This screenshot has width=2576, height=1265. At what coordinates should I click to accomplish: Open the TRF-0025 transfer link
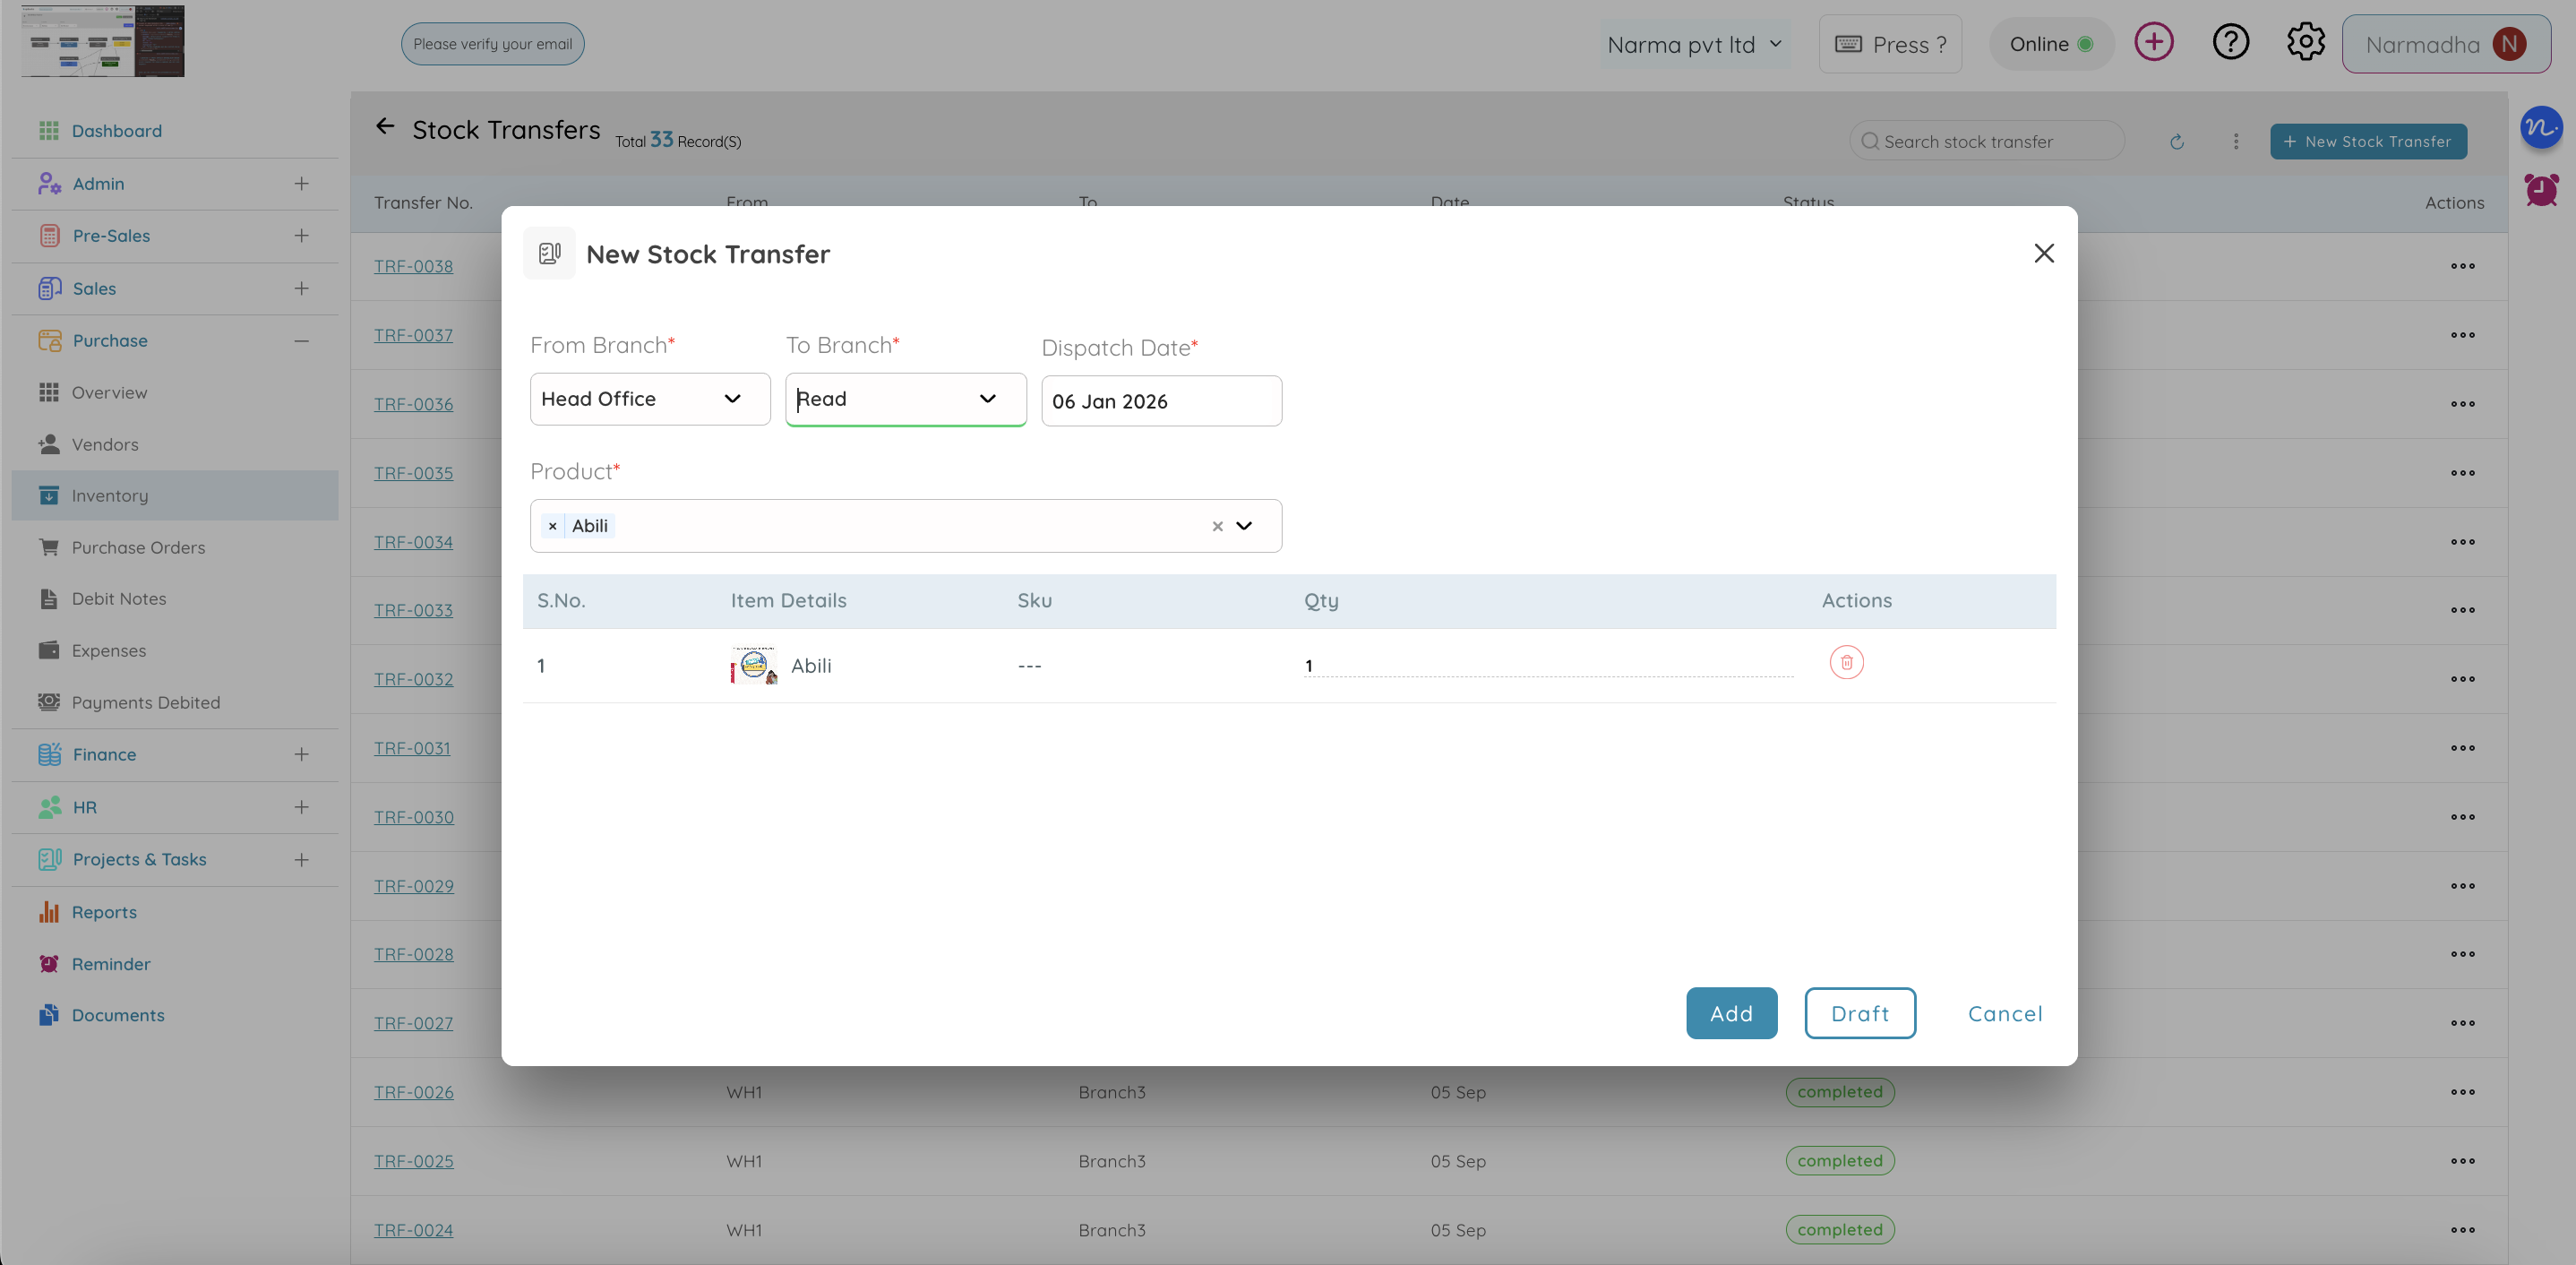pos(413,1161)
